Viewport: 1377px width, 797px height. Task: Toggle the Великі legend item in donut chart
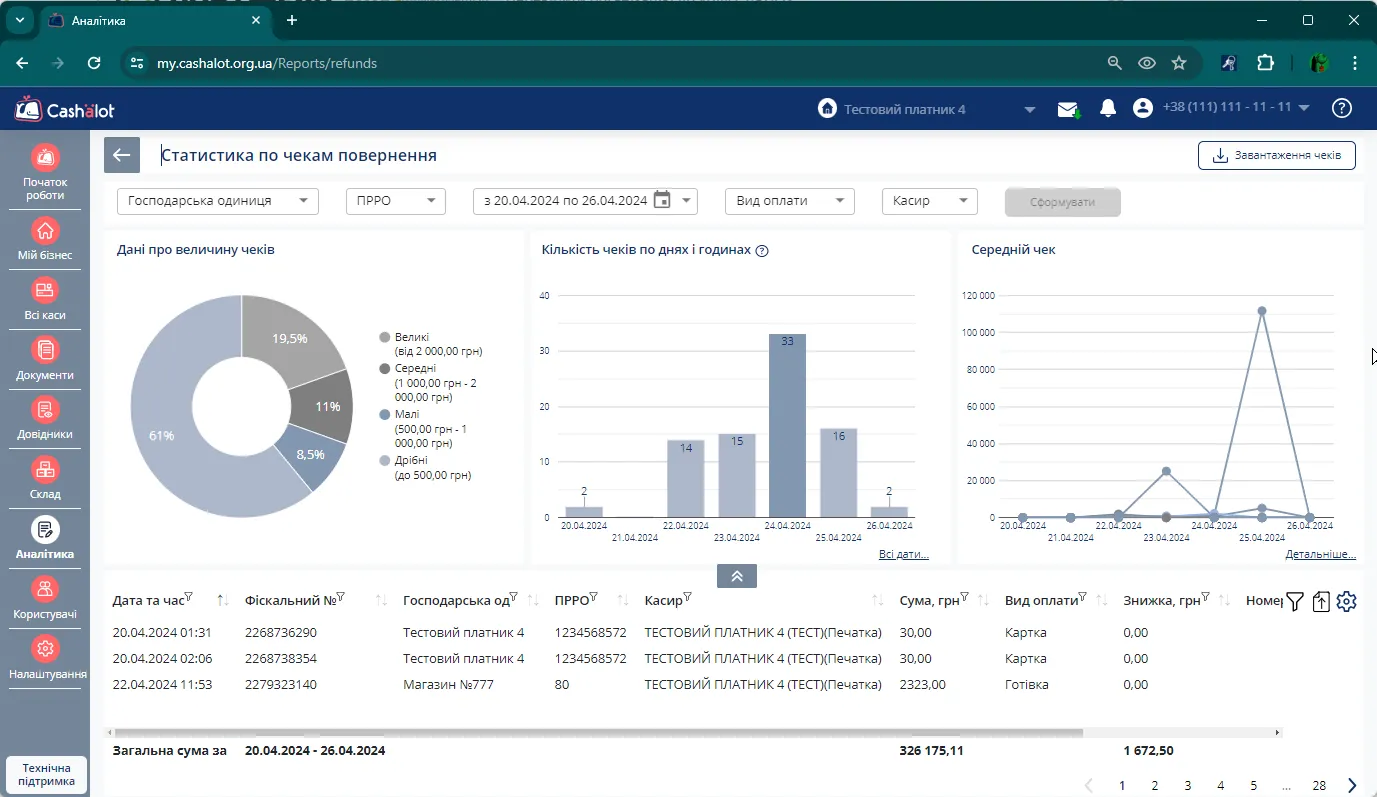[x=431, y=344]
